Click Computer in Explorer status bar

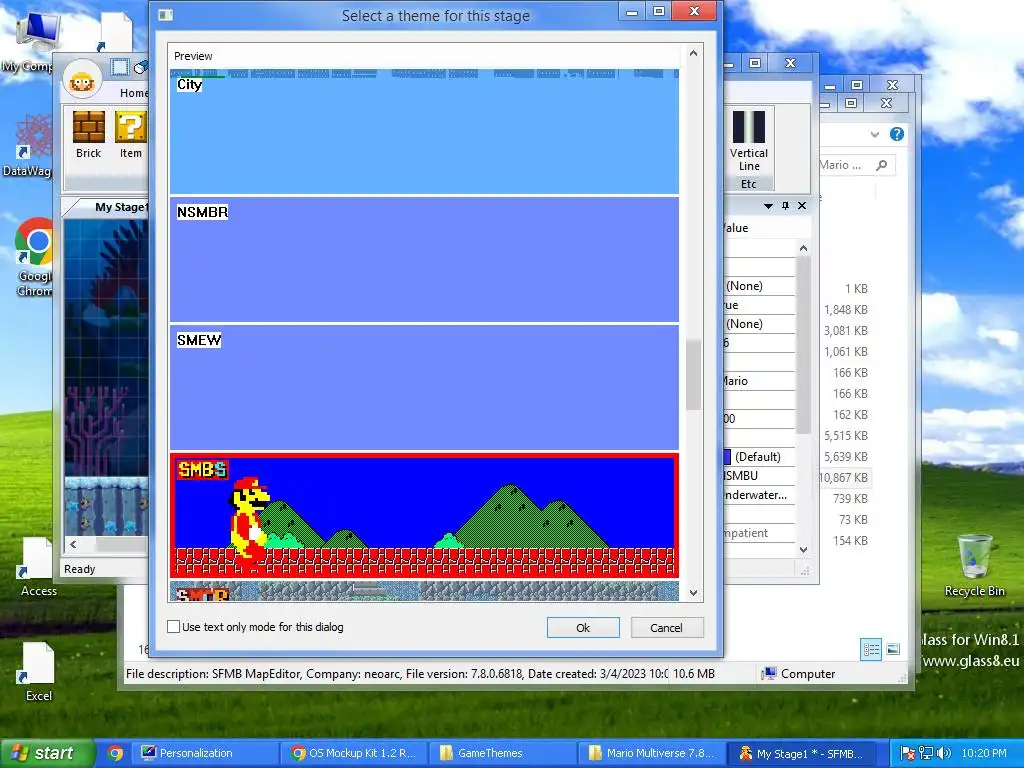(x=799, y=673)
